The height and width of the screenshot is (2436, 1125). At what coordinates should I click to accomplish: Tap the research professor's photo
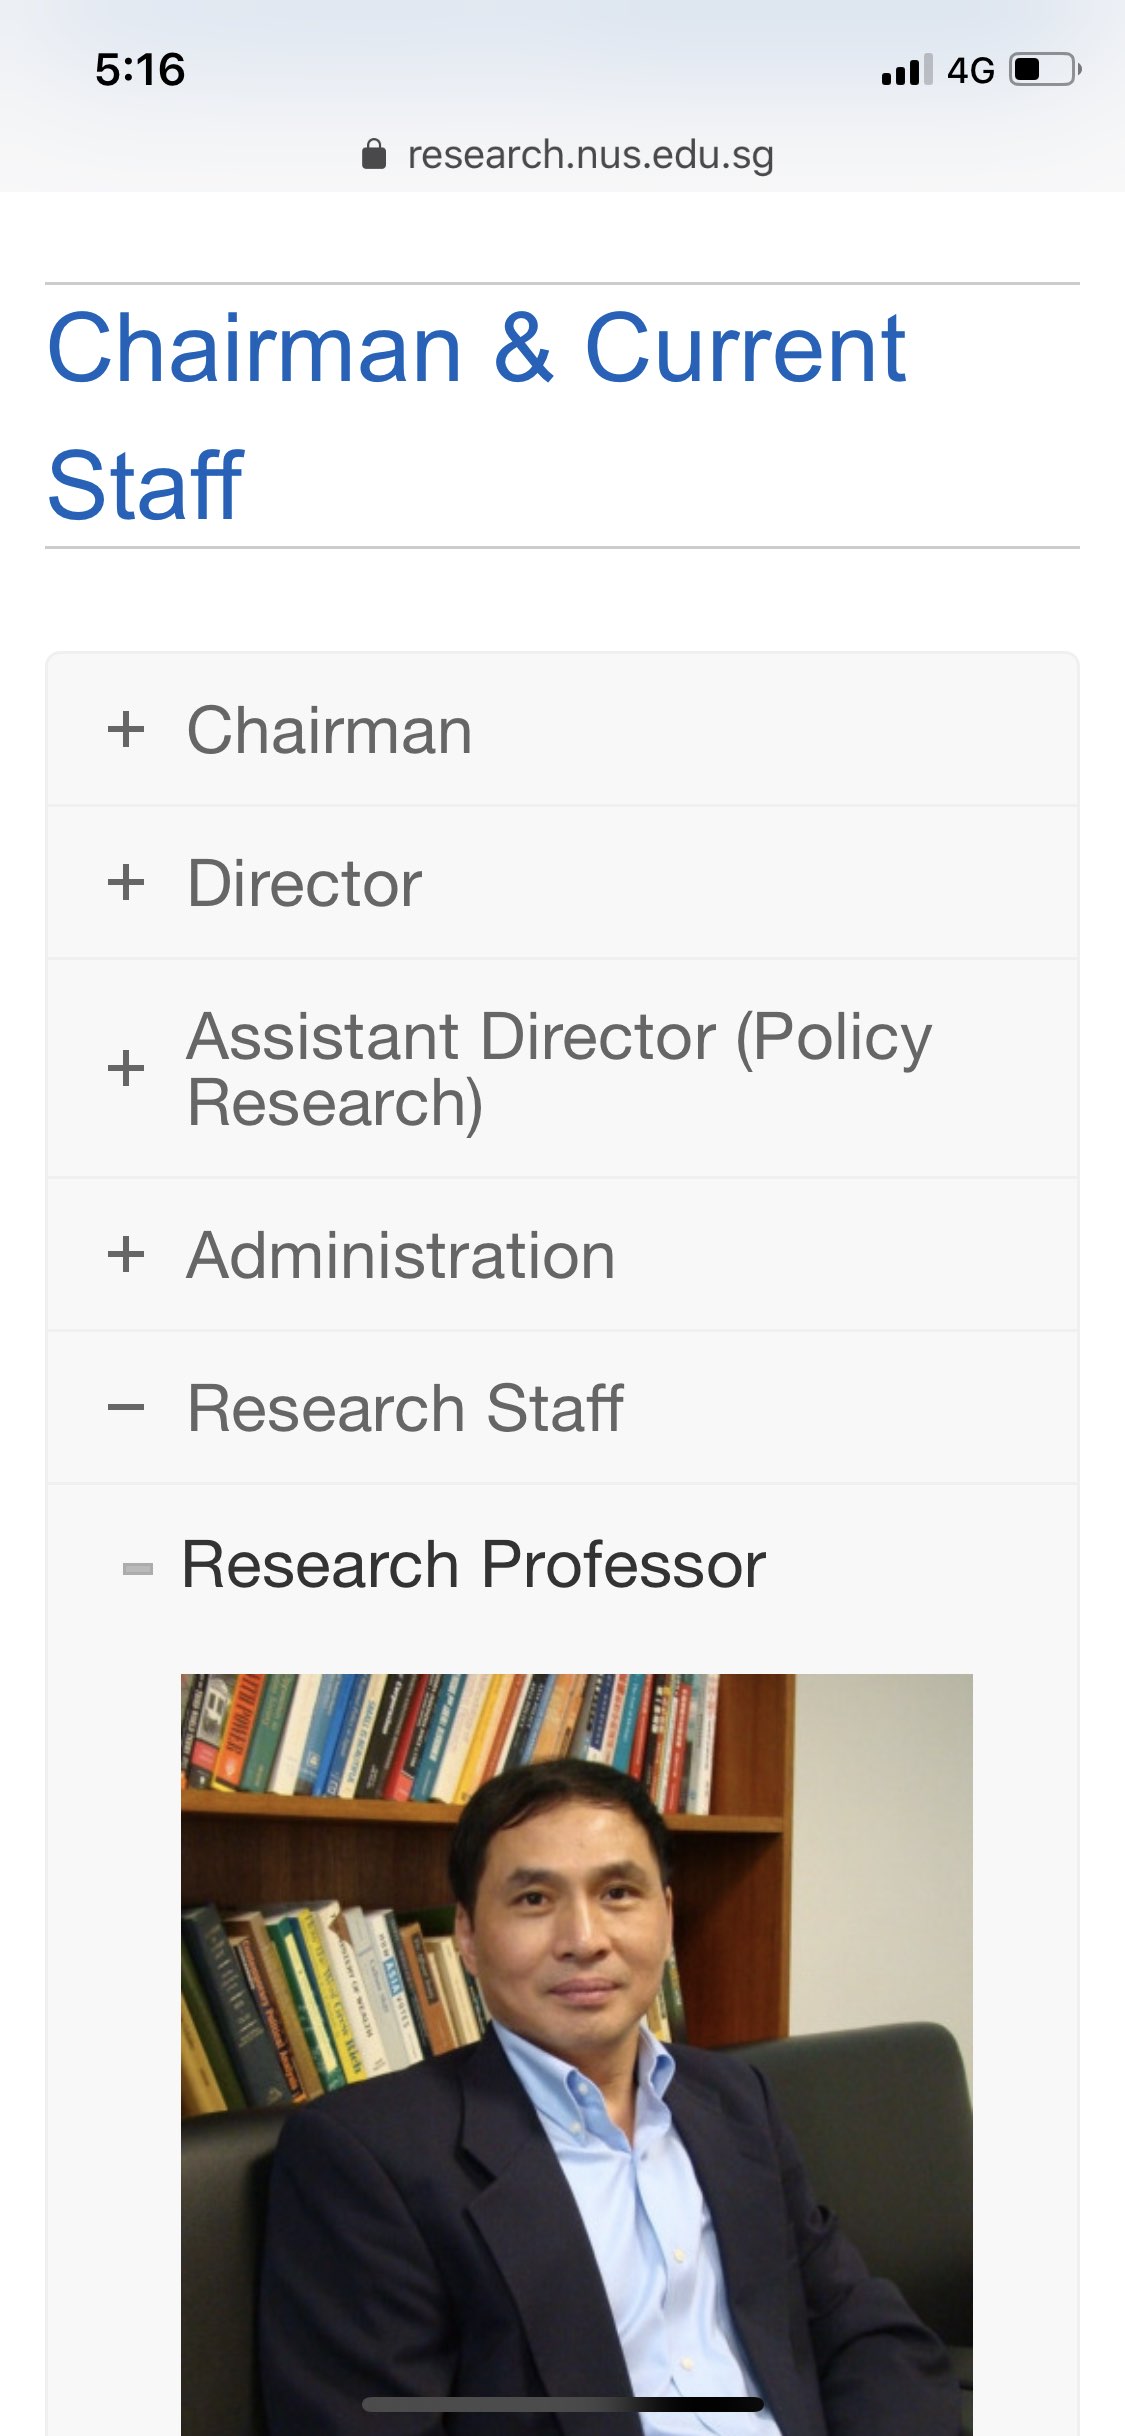[576, 2050]
